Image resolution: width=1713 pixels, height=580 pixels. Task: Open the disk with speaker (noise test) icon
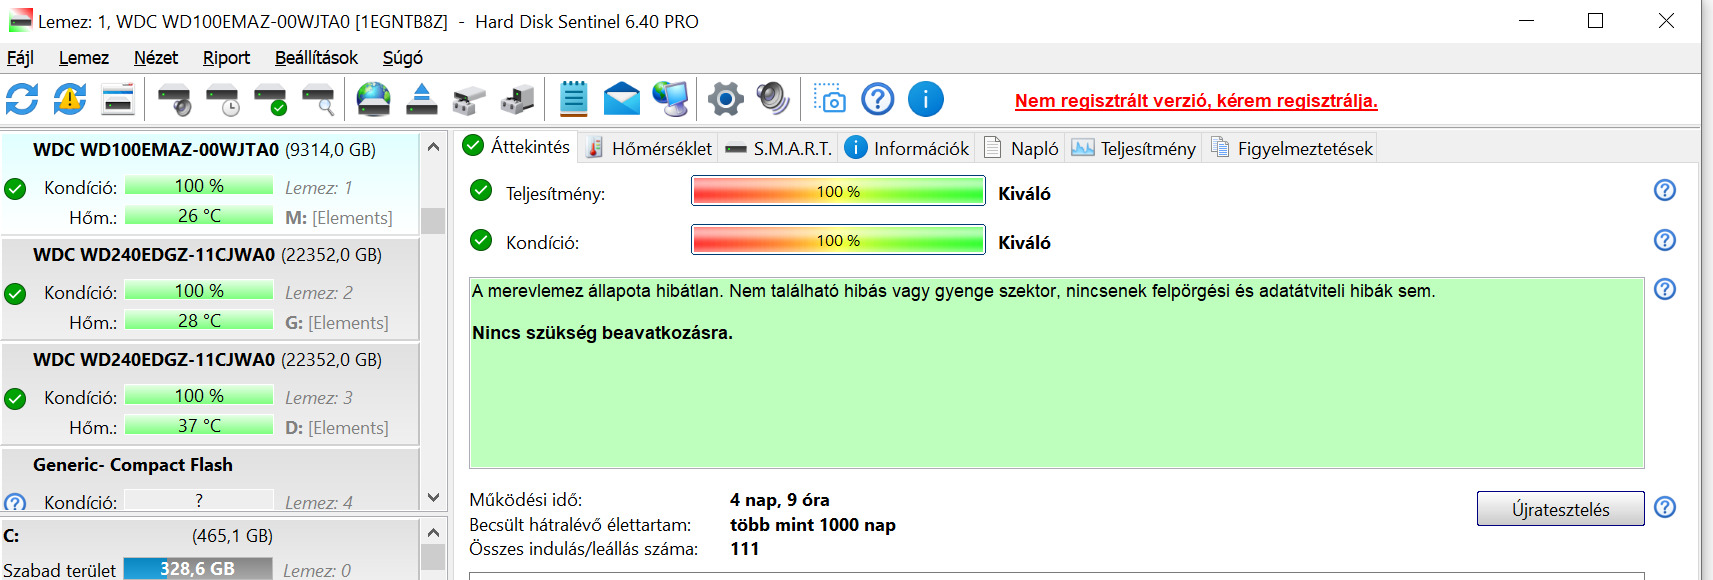click(175, 99)
